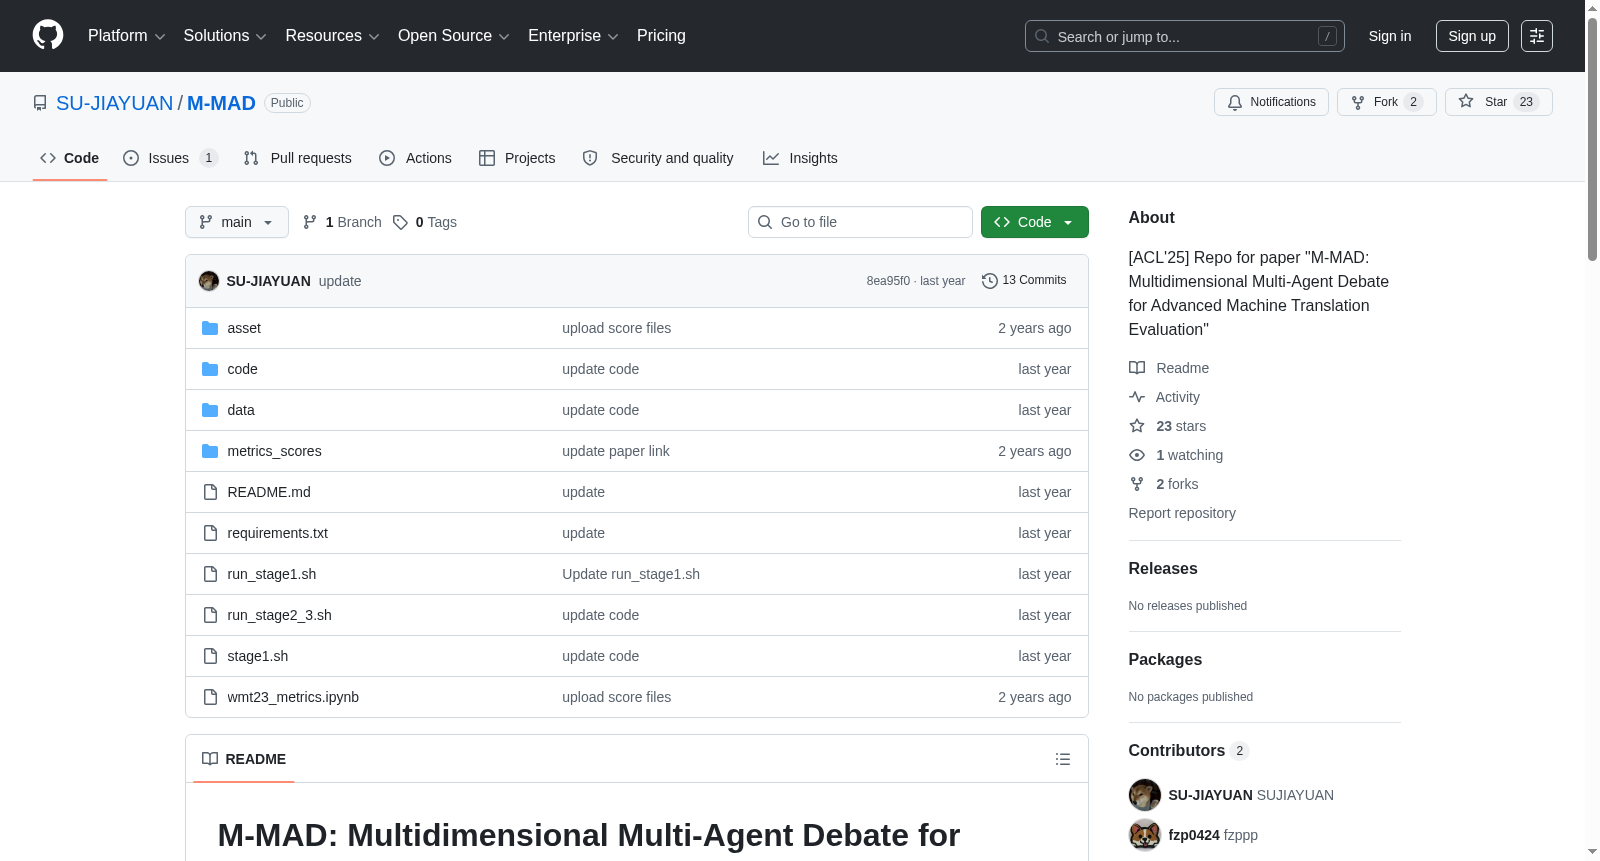Click the star icon next to 23 stars
Image resolution: width=1600 pixels, height=861 pixels.
(1137, 426)
